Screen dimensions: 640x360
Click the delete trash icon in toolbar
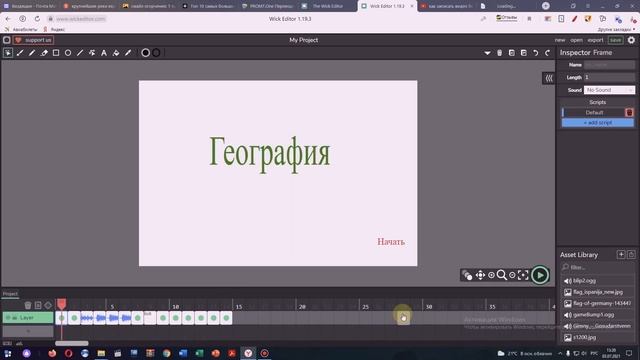coord(500,53)
